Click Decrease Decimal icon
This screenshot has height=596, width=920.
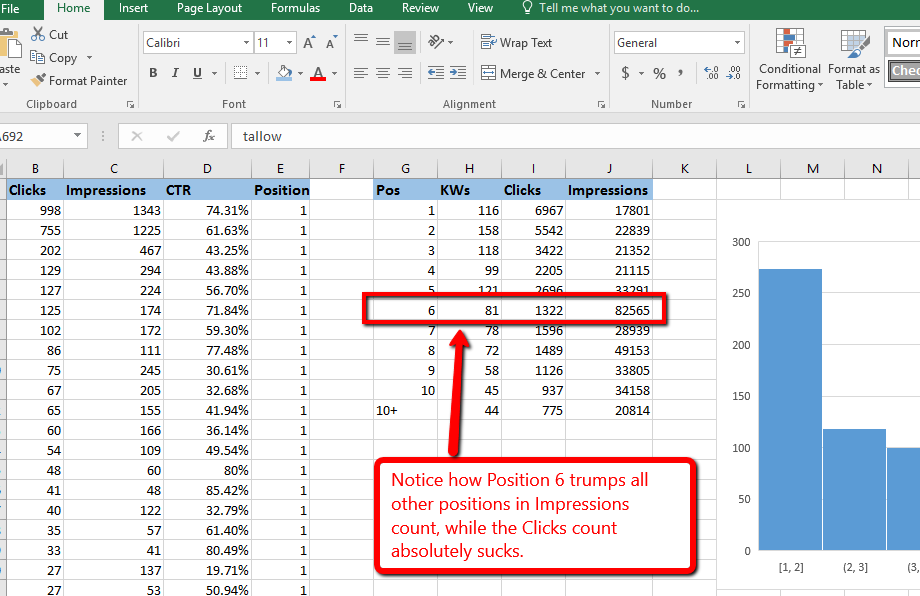(733, 73)
